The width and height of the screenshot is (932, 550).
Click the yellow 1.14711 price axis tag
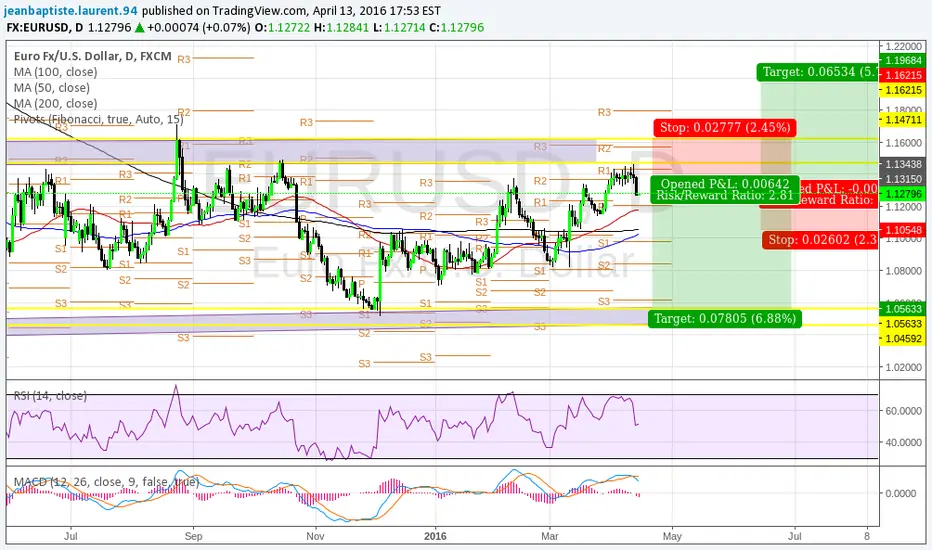coord(903,120)
